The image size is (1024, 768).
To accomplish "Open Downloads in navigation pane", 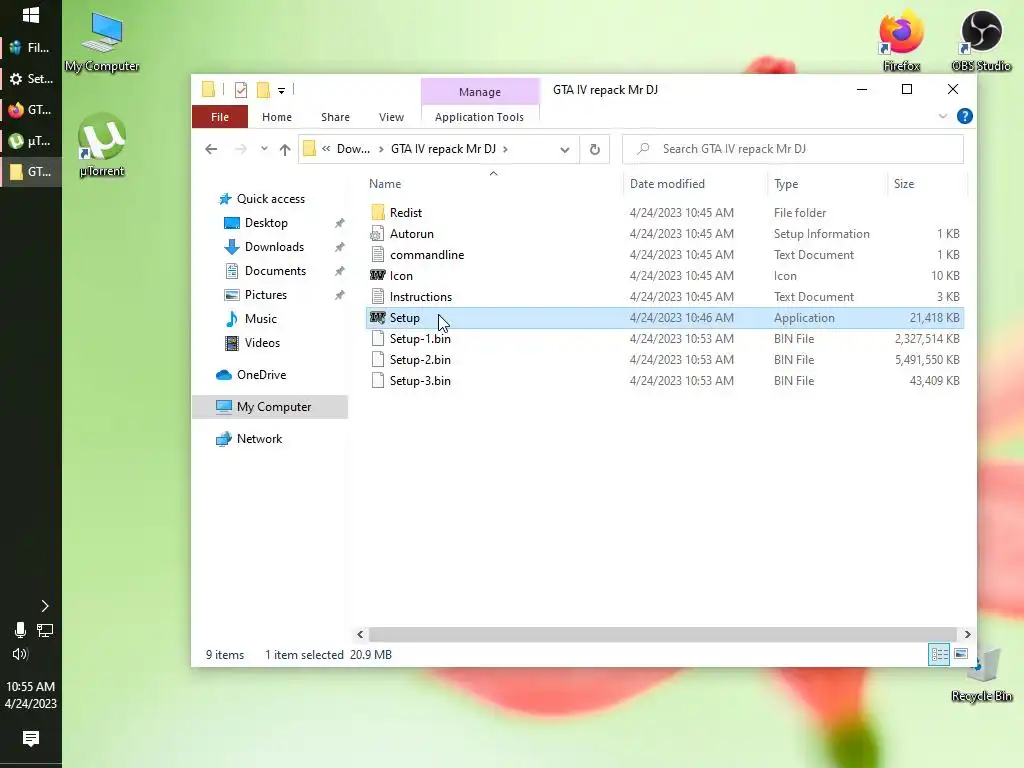I will pyautogui.click(x=274, y=247).
